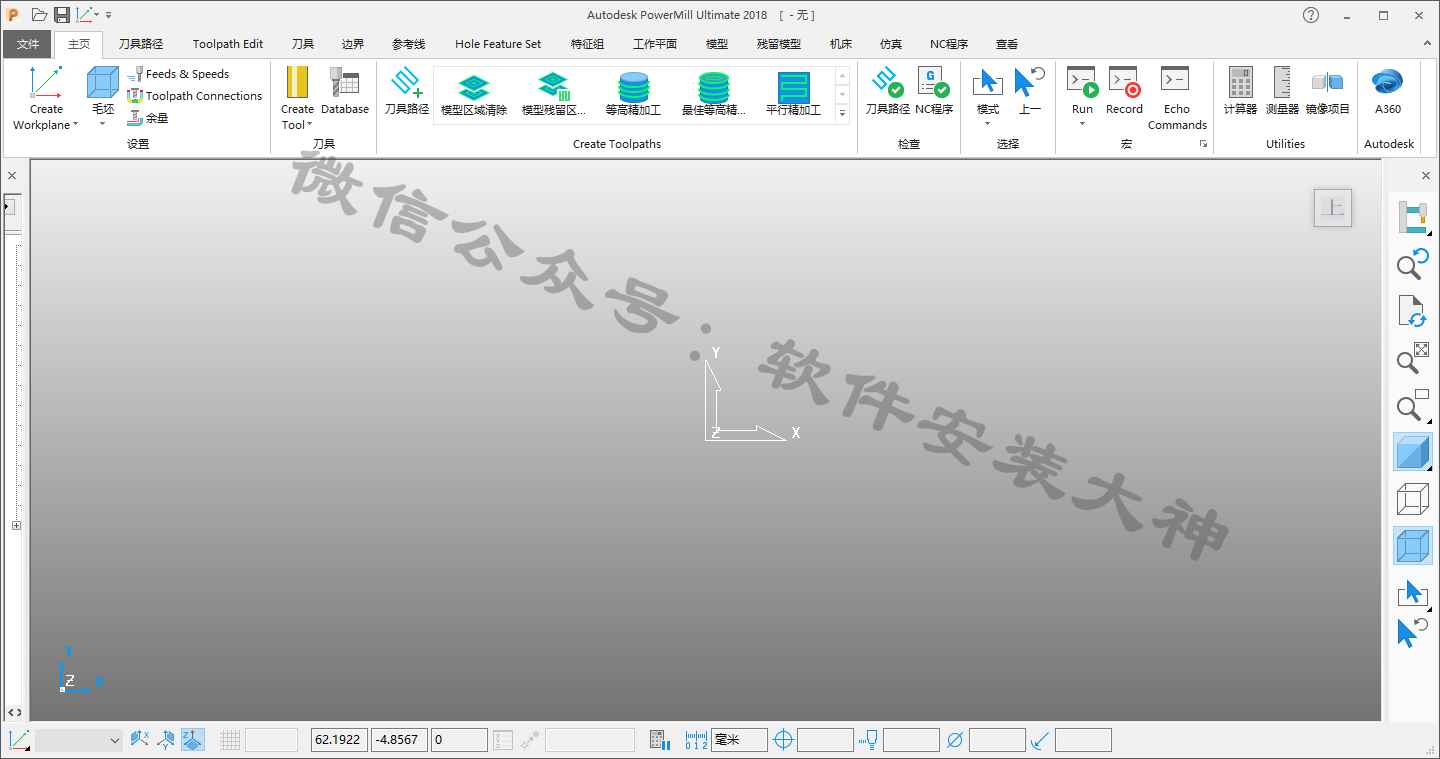Screen dimensions: 1440x759
Task: Open the tool Database
Action: pyautogui.click(x=345, y=90)
